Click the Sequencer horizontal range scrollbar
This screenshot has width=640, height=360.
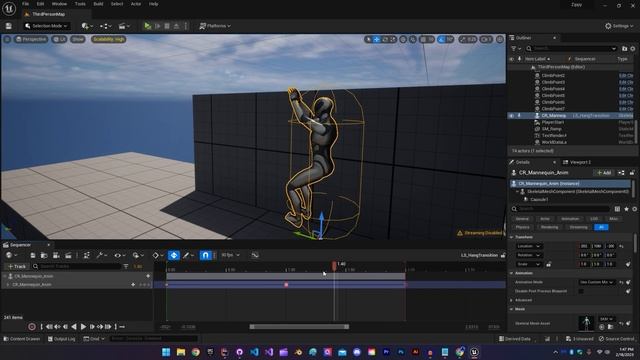(x=299, y=327)
